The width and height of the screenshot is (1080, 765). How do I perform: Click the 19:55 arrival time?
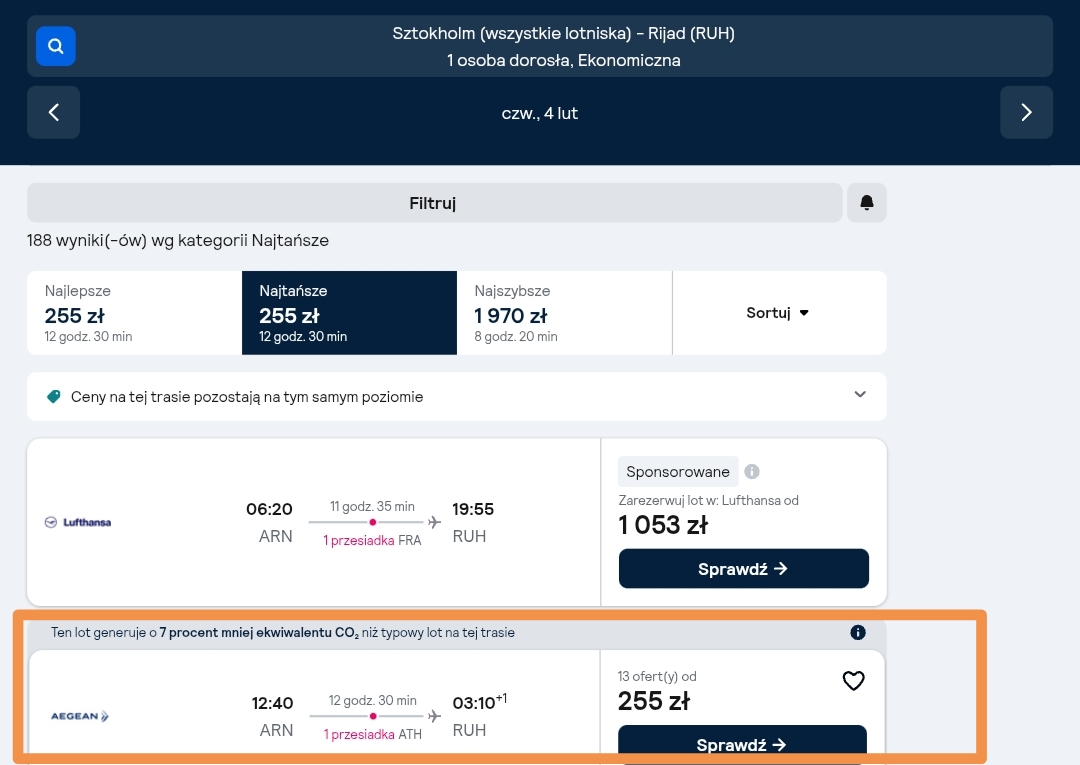472,509
